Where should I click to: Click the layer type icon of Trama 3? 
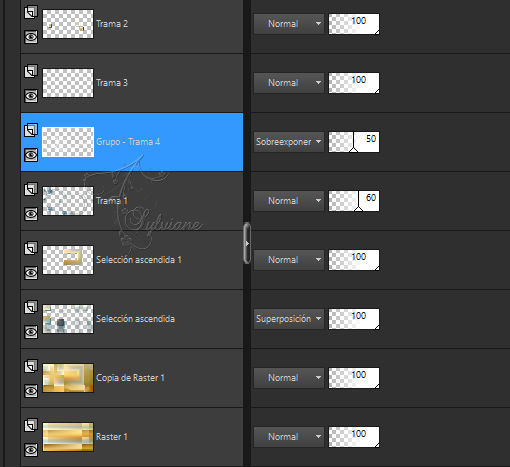[31, 71]
